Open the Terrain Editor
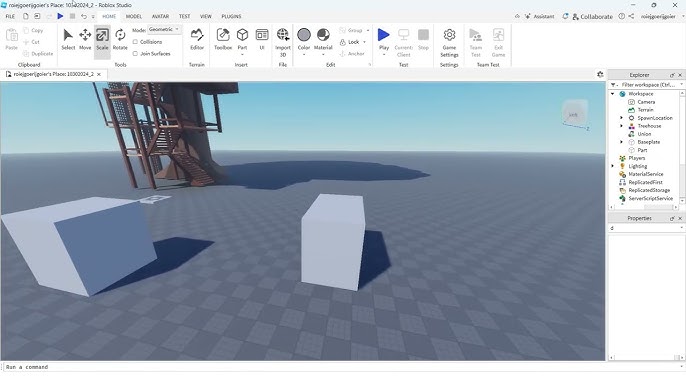Screen dimensions: 686x386 tap(197, 39)
